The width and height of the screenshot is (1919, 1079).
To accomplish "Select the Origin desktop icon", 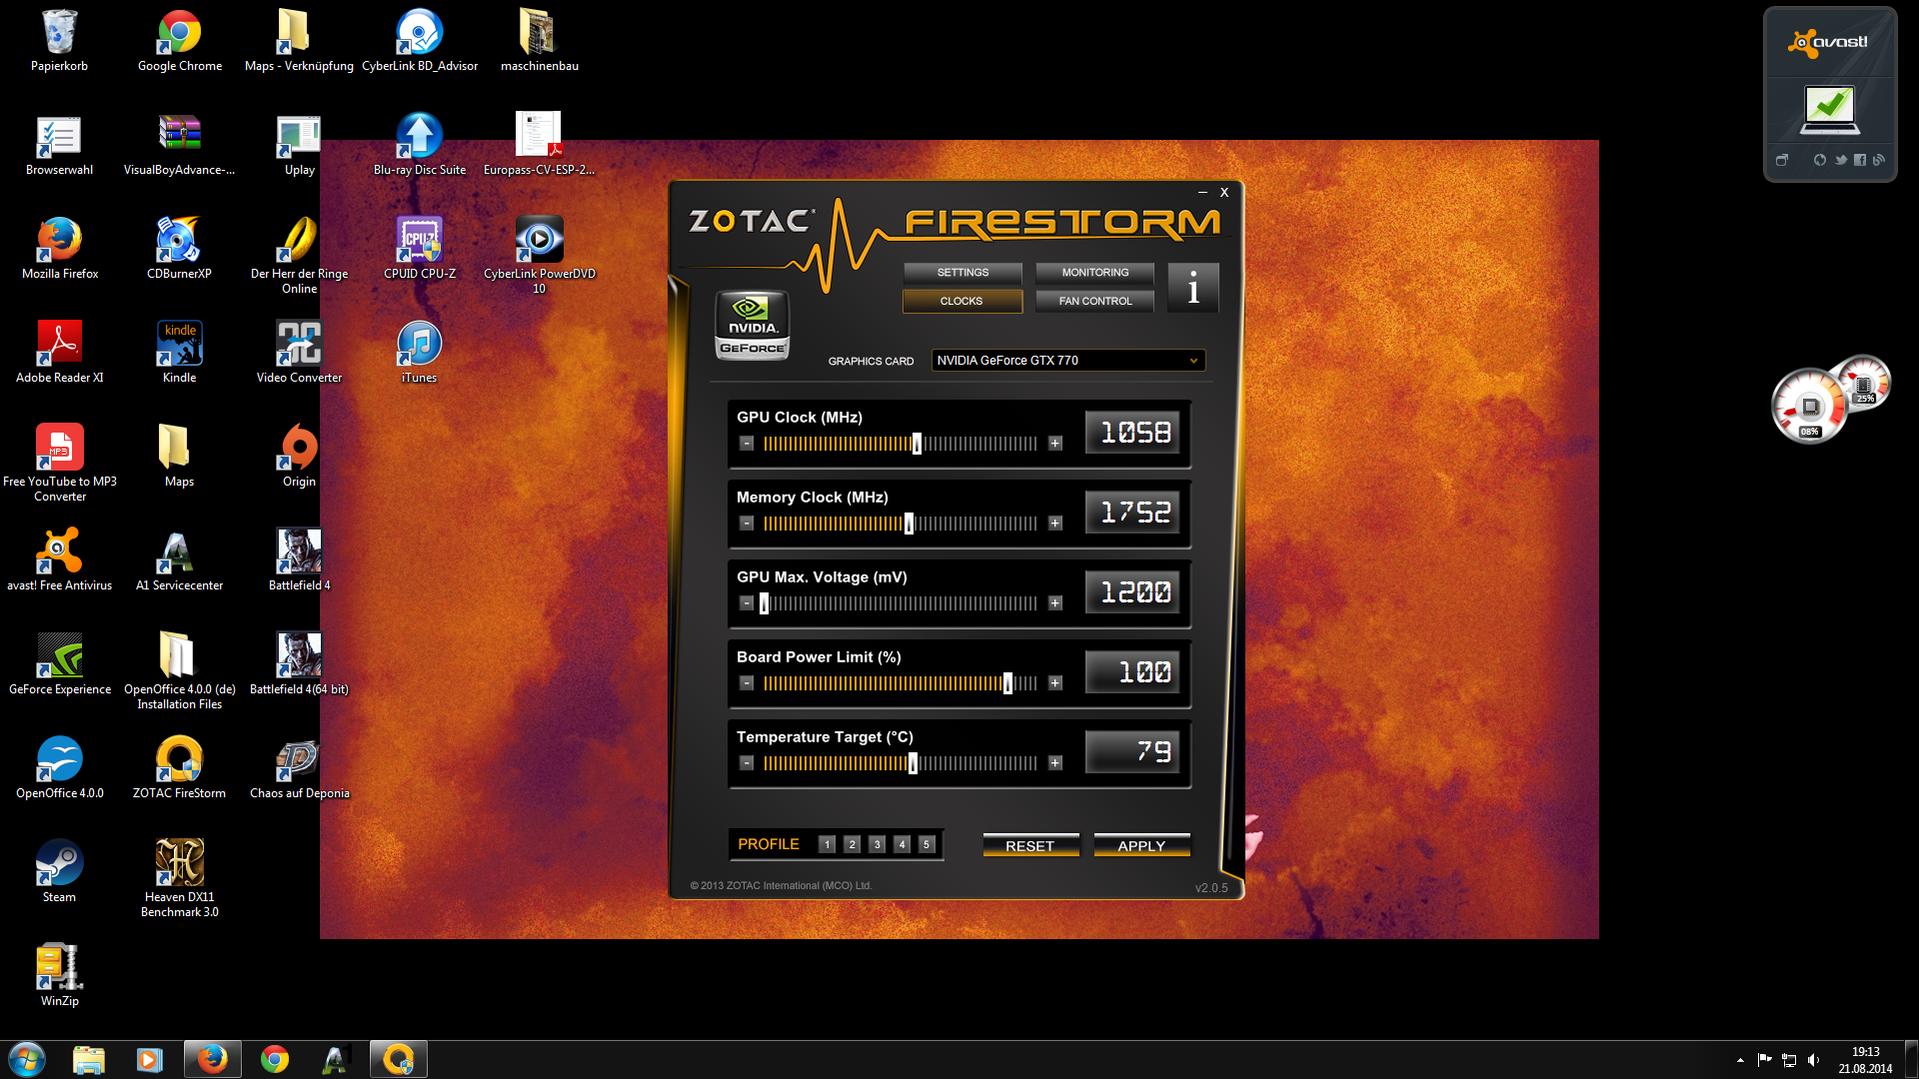I will point(299,457).
